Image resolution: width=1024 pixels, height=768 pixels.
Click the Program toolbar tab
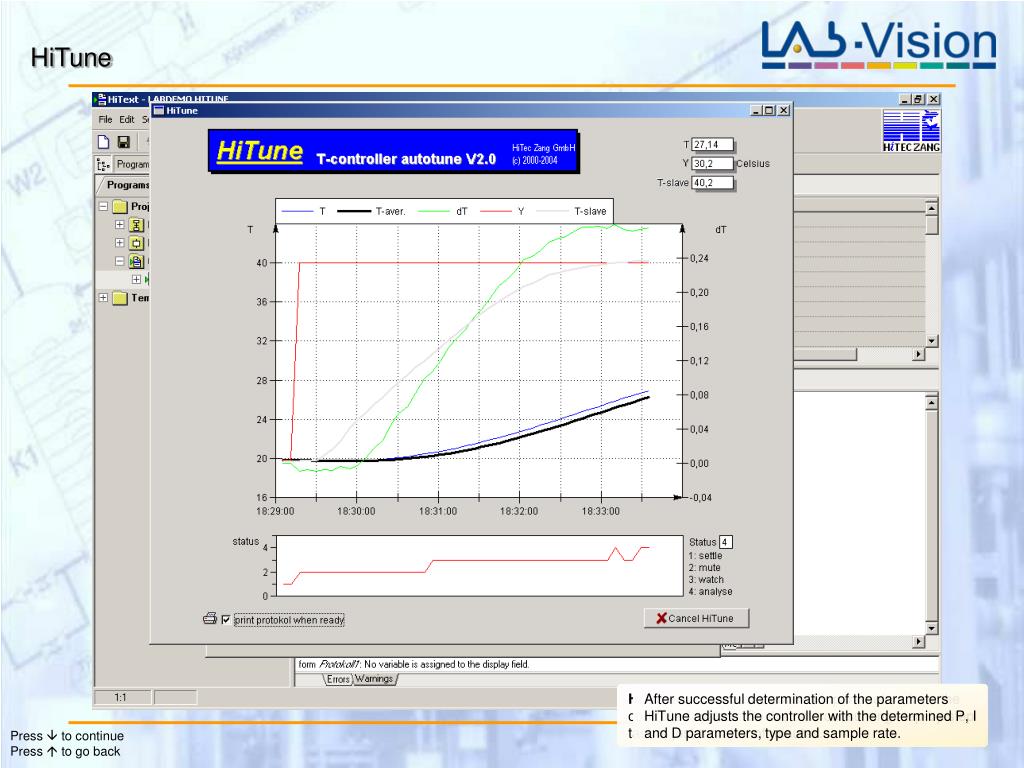(x=133, y=164)
